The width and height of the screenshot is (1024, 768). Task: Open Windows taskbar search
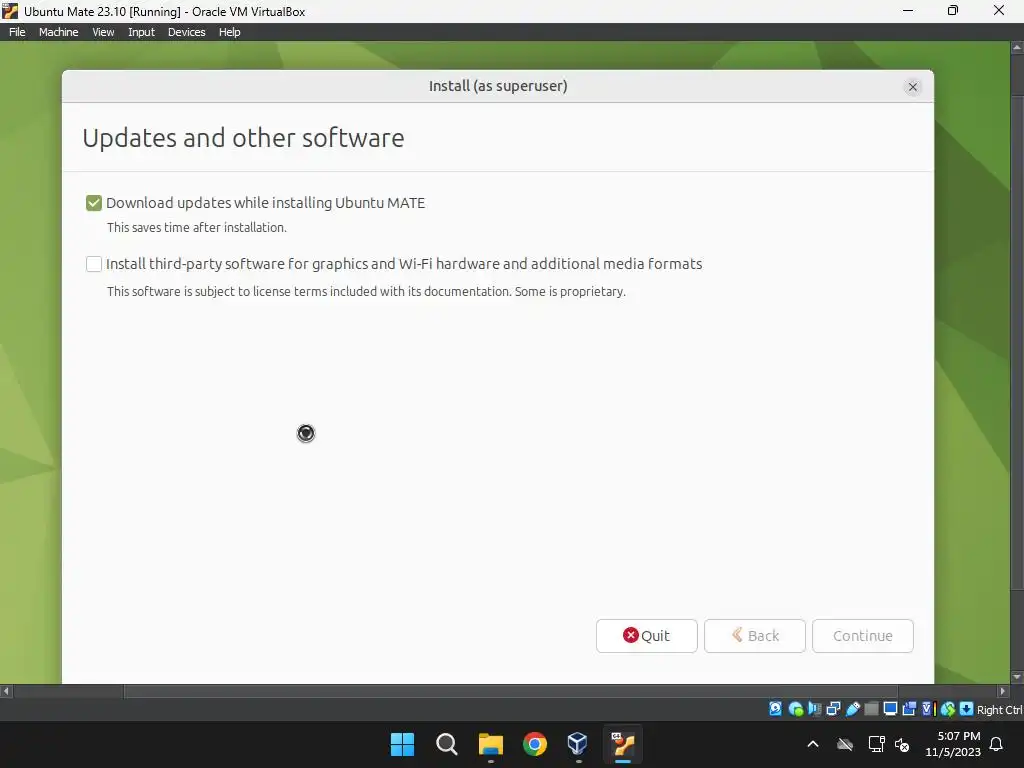[x=447, y=744]
